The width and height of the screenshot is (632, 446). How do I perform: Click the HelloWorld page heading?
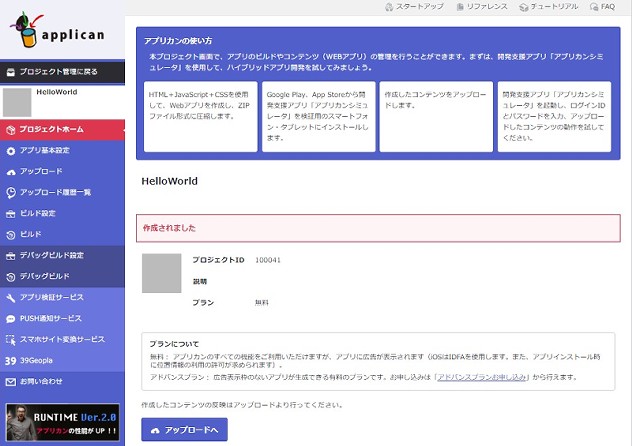pyautogui.click(x=170, y=181)
